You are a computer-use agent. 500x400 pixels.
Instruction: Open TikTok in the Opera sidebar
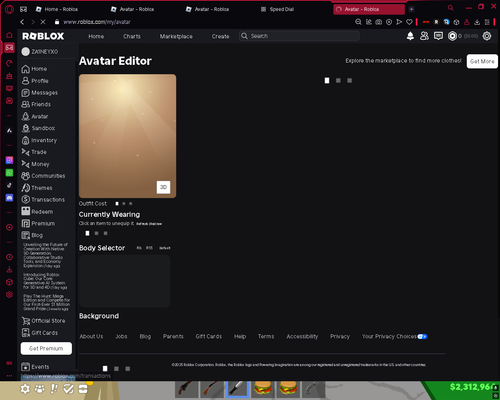coord(9,185)
